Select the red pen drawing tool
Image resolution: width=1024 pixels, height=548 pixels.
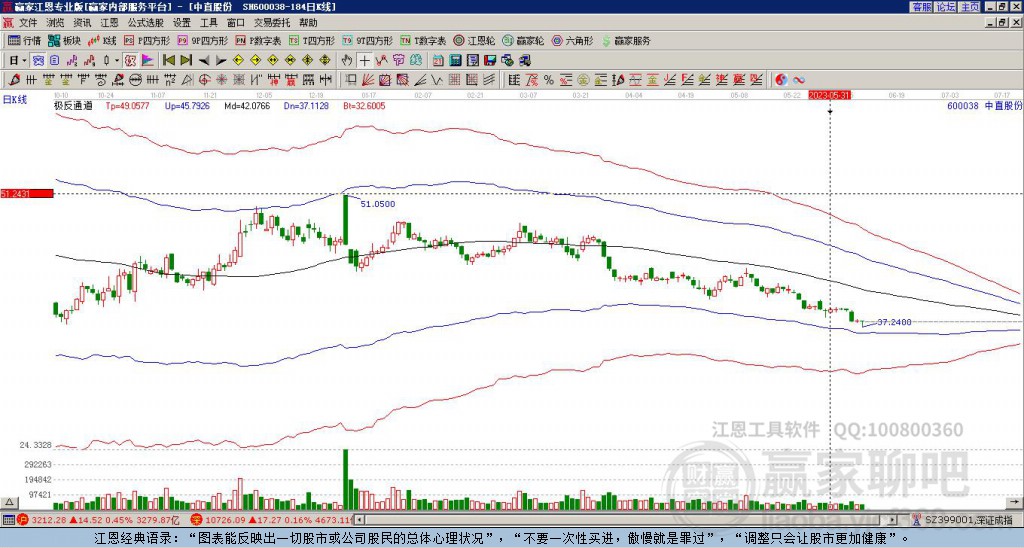14,80
